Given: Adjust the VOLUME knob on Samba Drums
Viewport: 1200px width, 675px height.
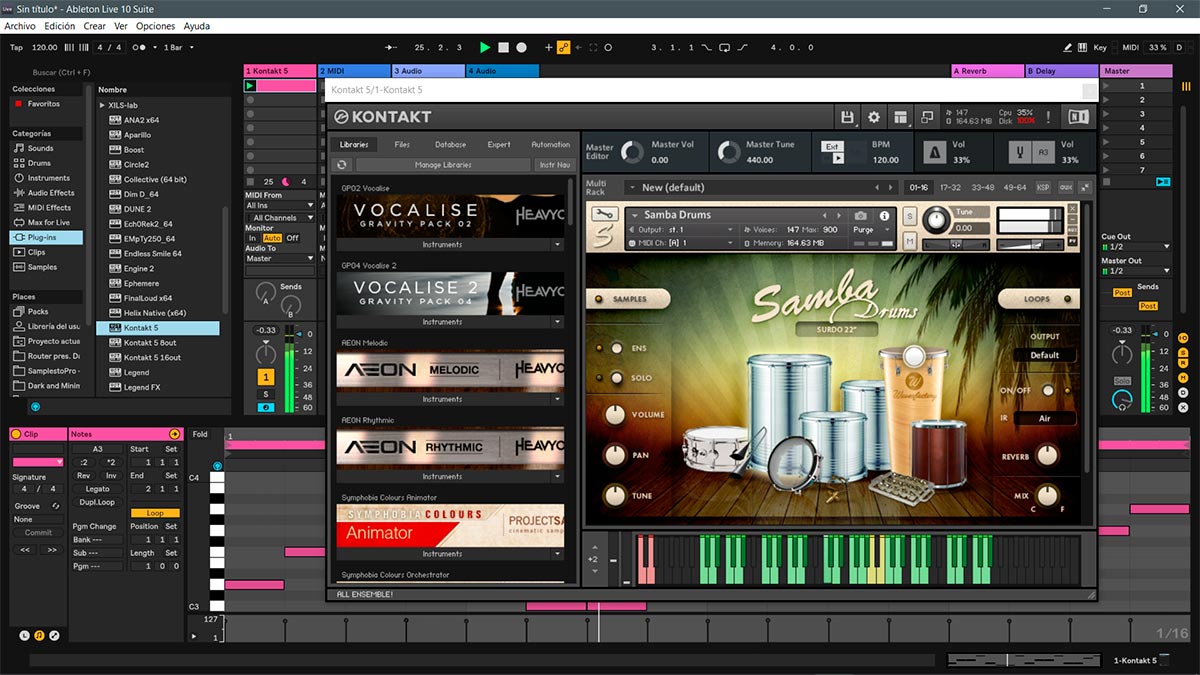Looking at the screenshot, I should click(615, 415).
